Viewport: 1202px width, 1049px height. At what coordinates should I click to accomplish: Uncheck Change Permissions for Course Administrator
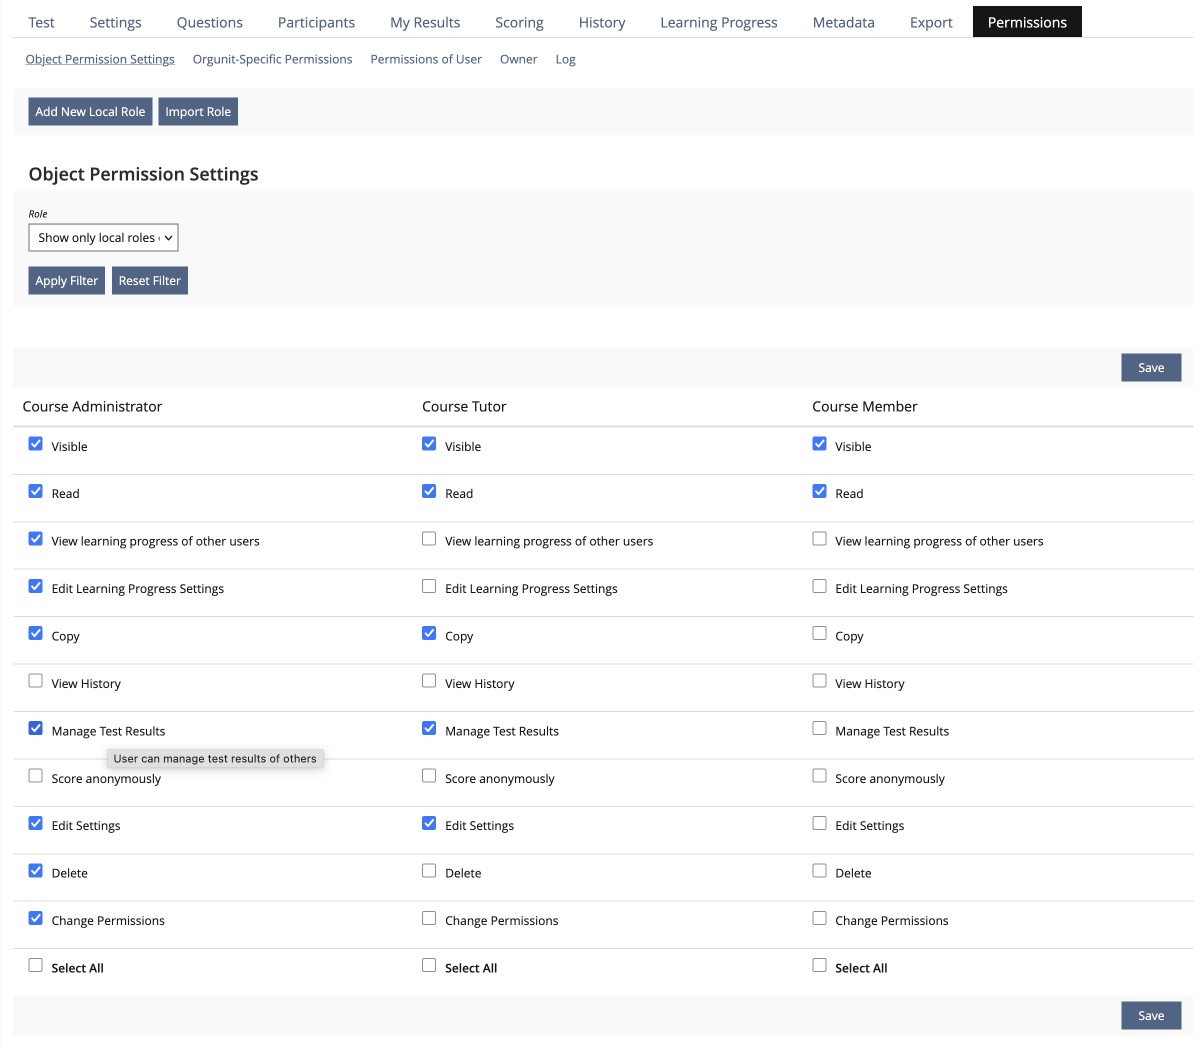(35, 918)
